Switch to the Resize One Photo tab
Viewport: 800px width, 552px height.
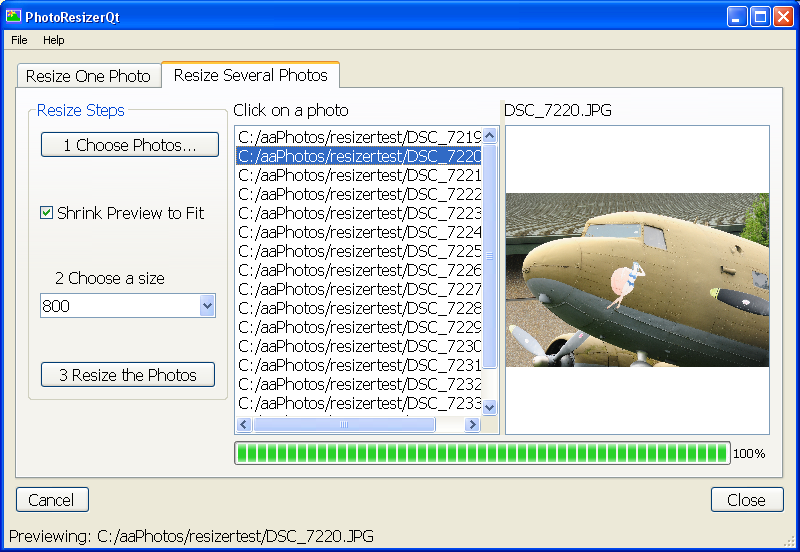tap(88, 76)
